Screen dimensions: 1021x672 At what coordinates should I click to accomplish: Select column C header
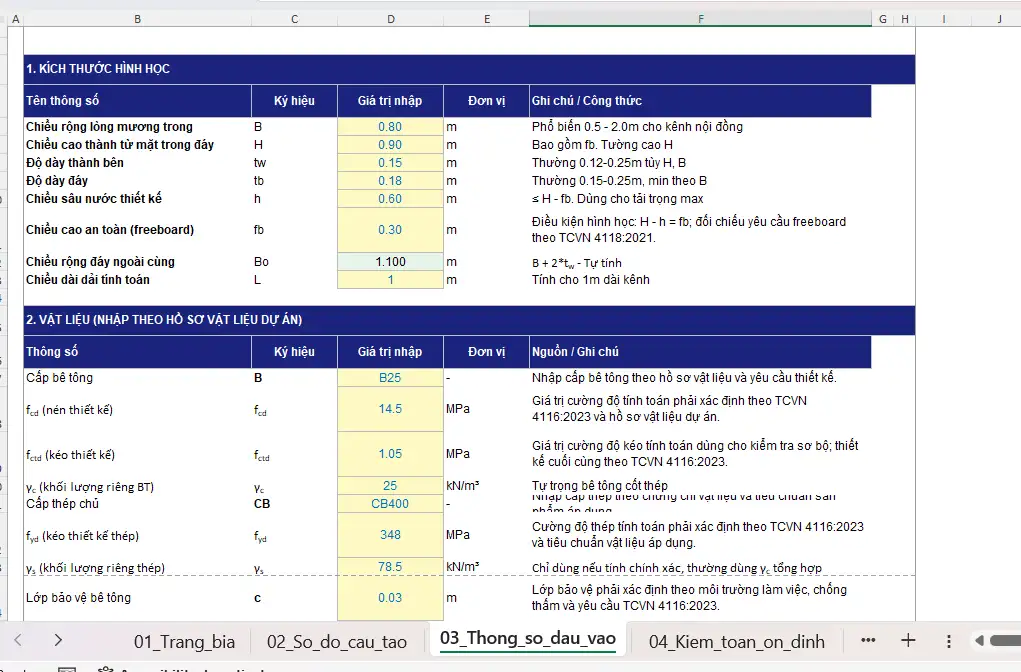[294, 20]
